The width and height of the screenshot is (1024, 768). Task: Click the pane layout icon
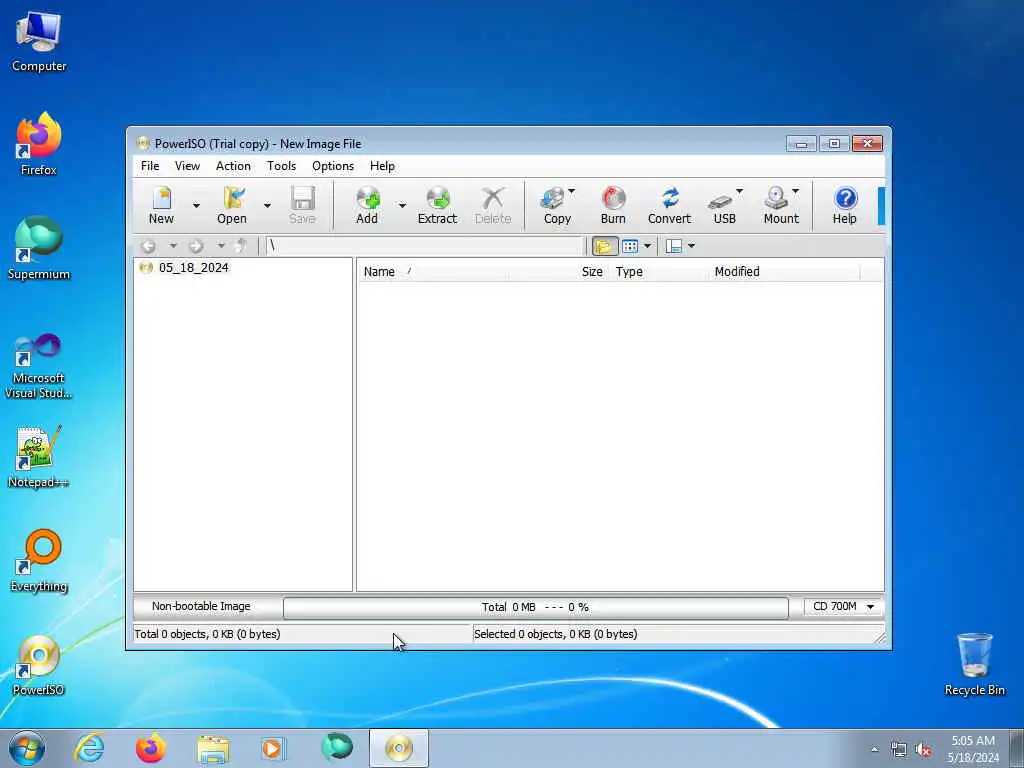[673, 246]
